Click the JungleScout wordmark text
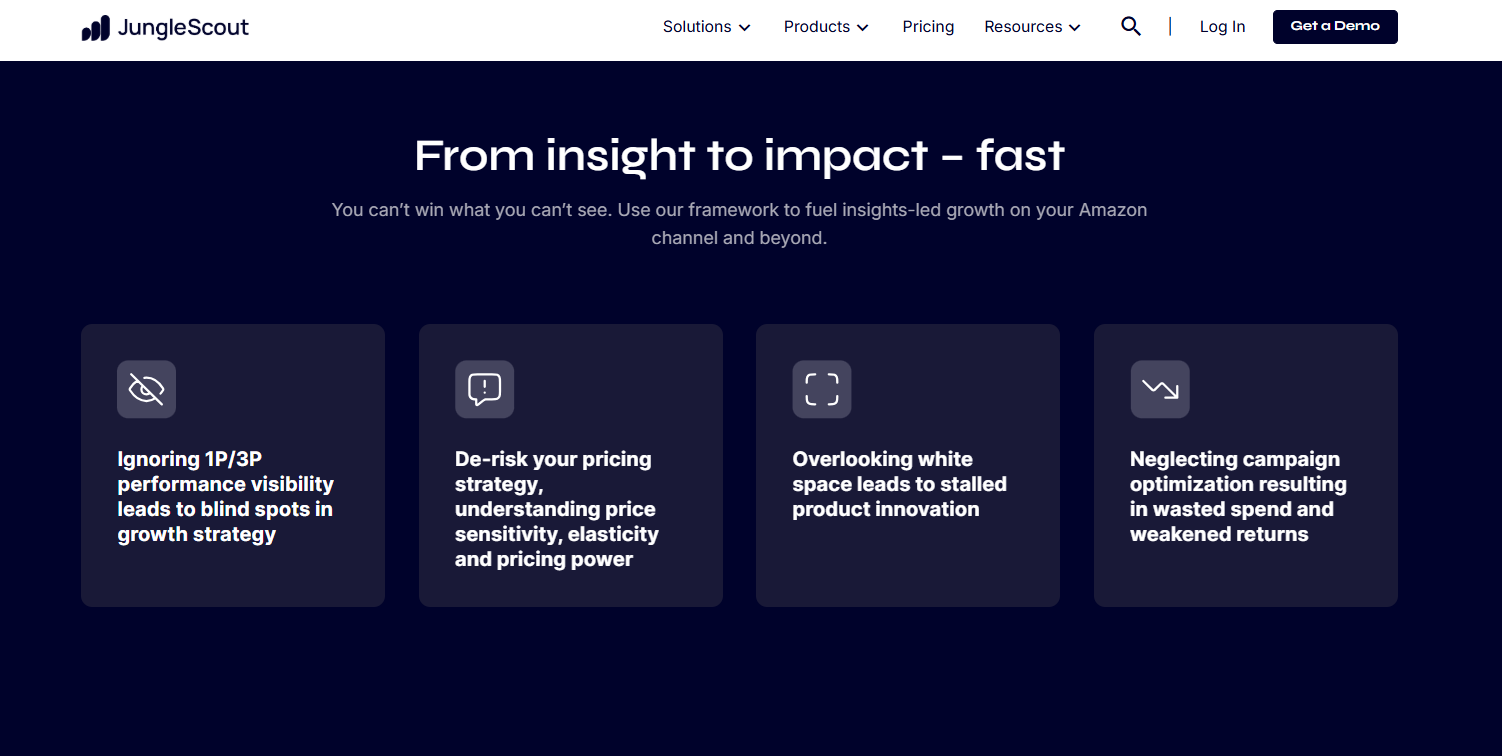This screenshot has height=756, width=1502. pos(183,28)
